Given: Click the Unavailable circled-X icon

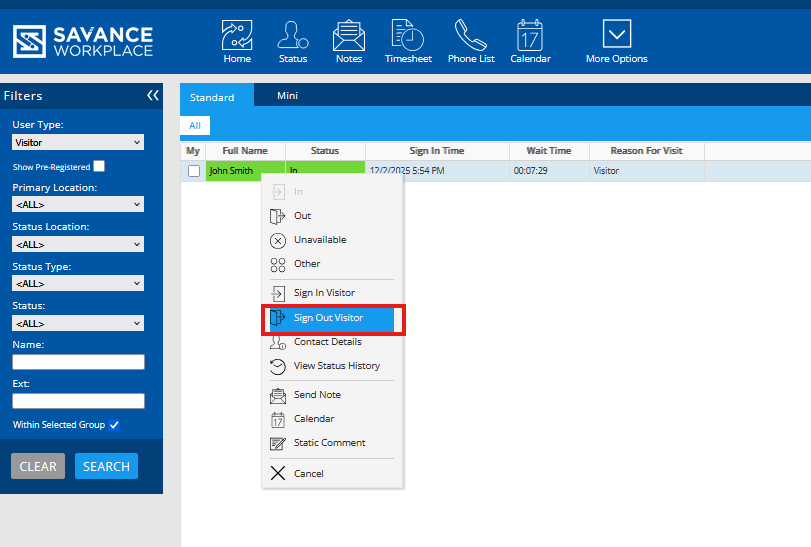Looking at the screenshot, I should 278,240.
